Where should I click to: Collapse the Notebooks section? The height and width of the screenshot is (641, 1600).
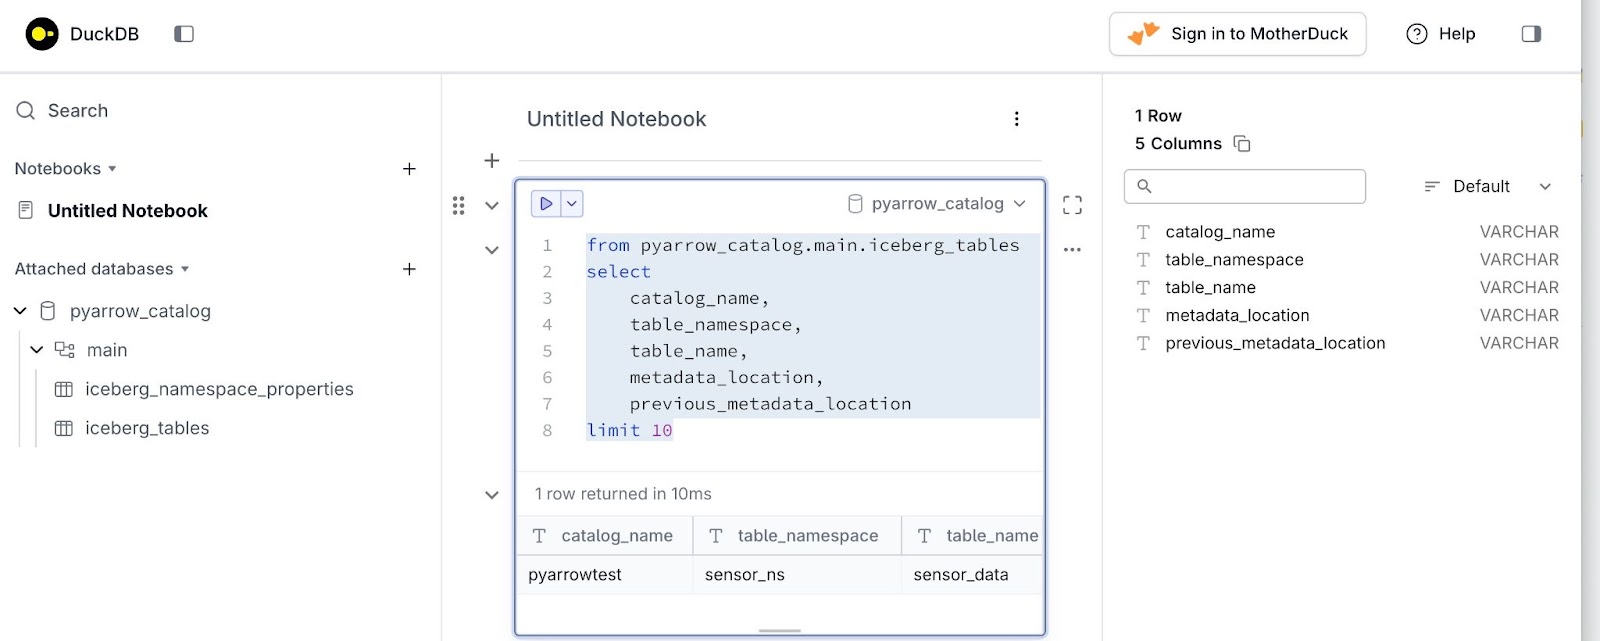112,169
